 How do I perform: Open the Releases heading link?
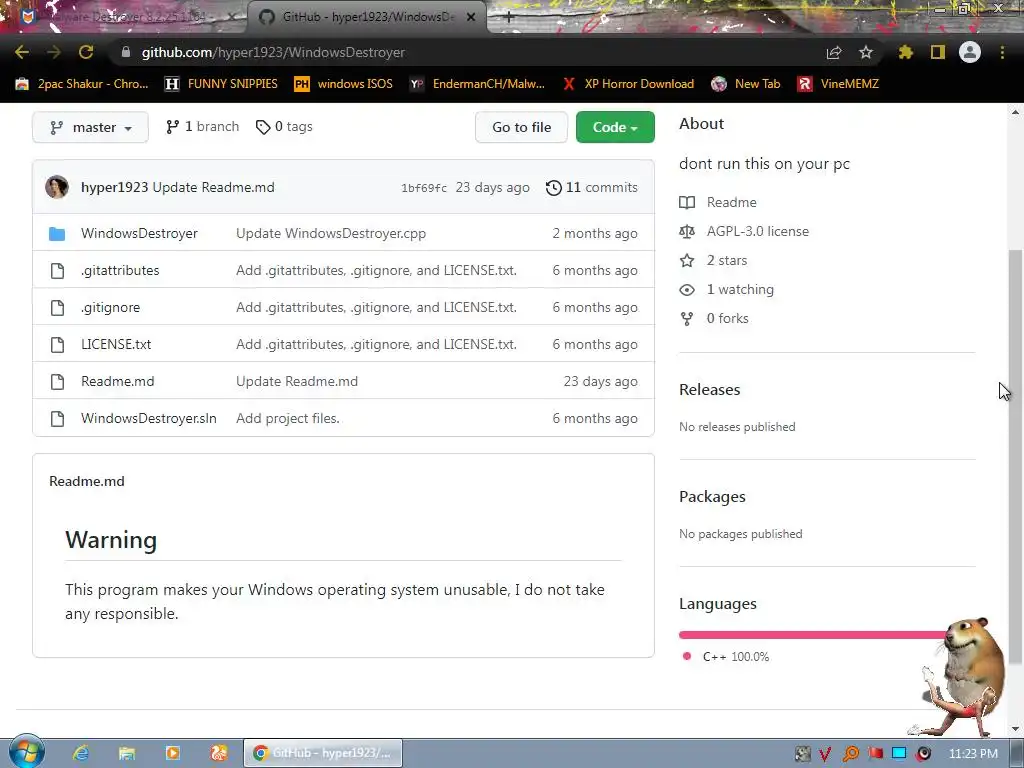tap(710, 390)
